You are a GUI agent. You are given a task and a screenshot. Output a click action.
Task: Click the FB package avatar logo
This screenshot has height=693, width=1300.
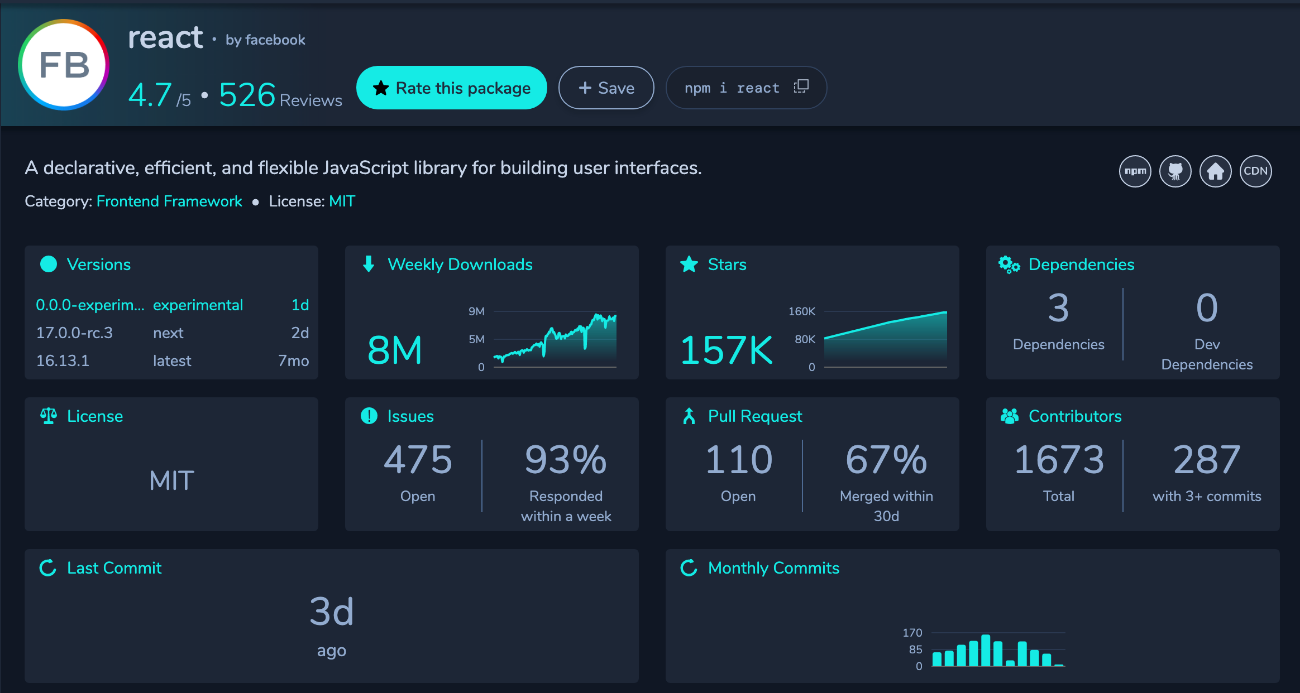(64, 65)
